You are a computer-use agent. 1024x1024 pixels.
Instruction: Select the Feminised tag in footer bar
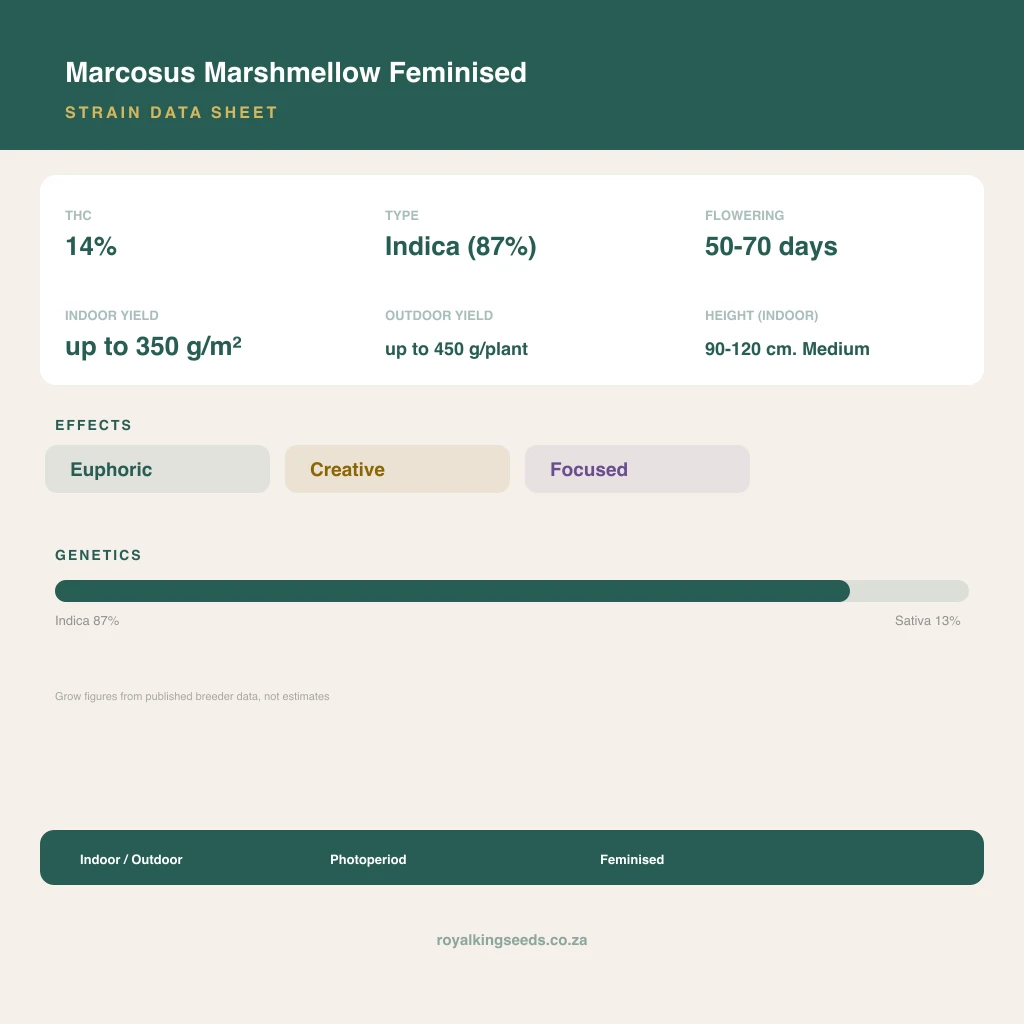(x=632, y=859)
